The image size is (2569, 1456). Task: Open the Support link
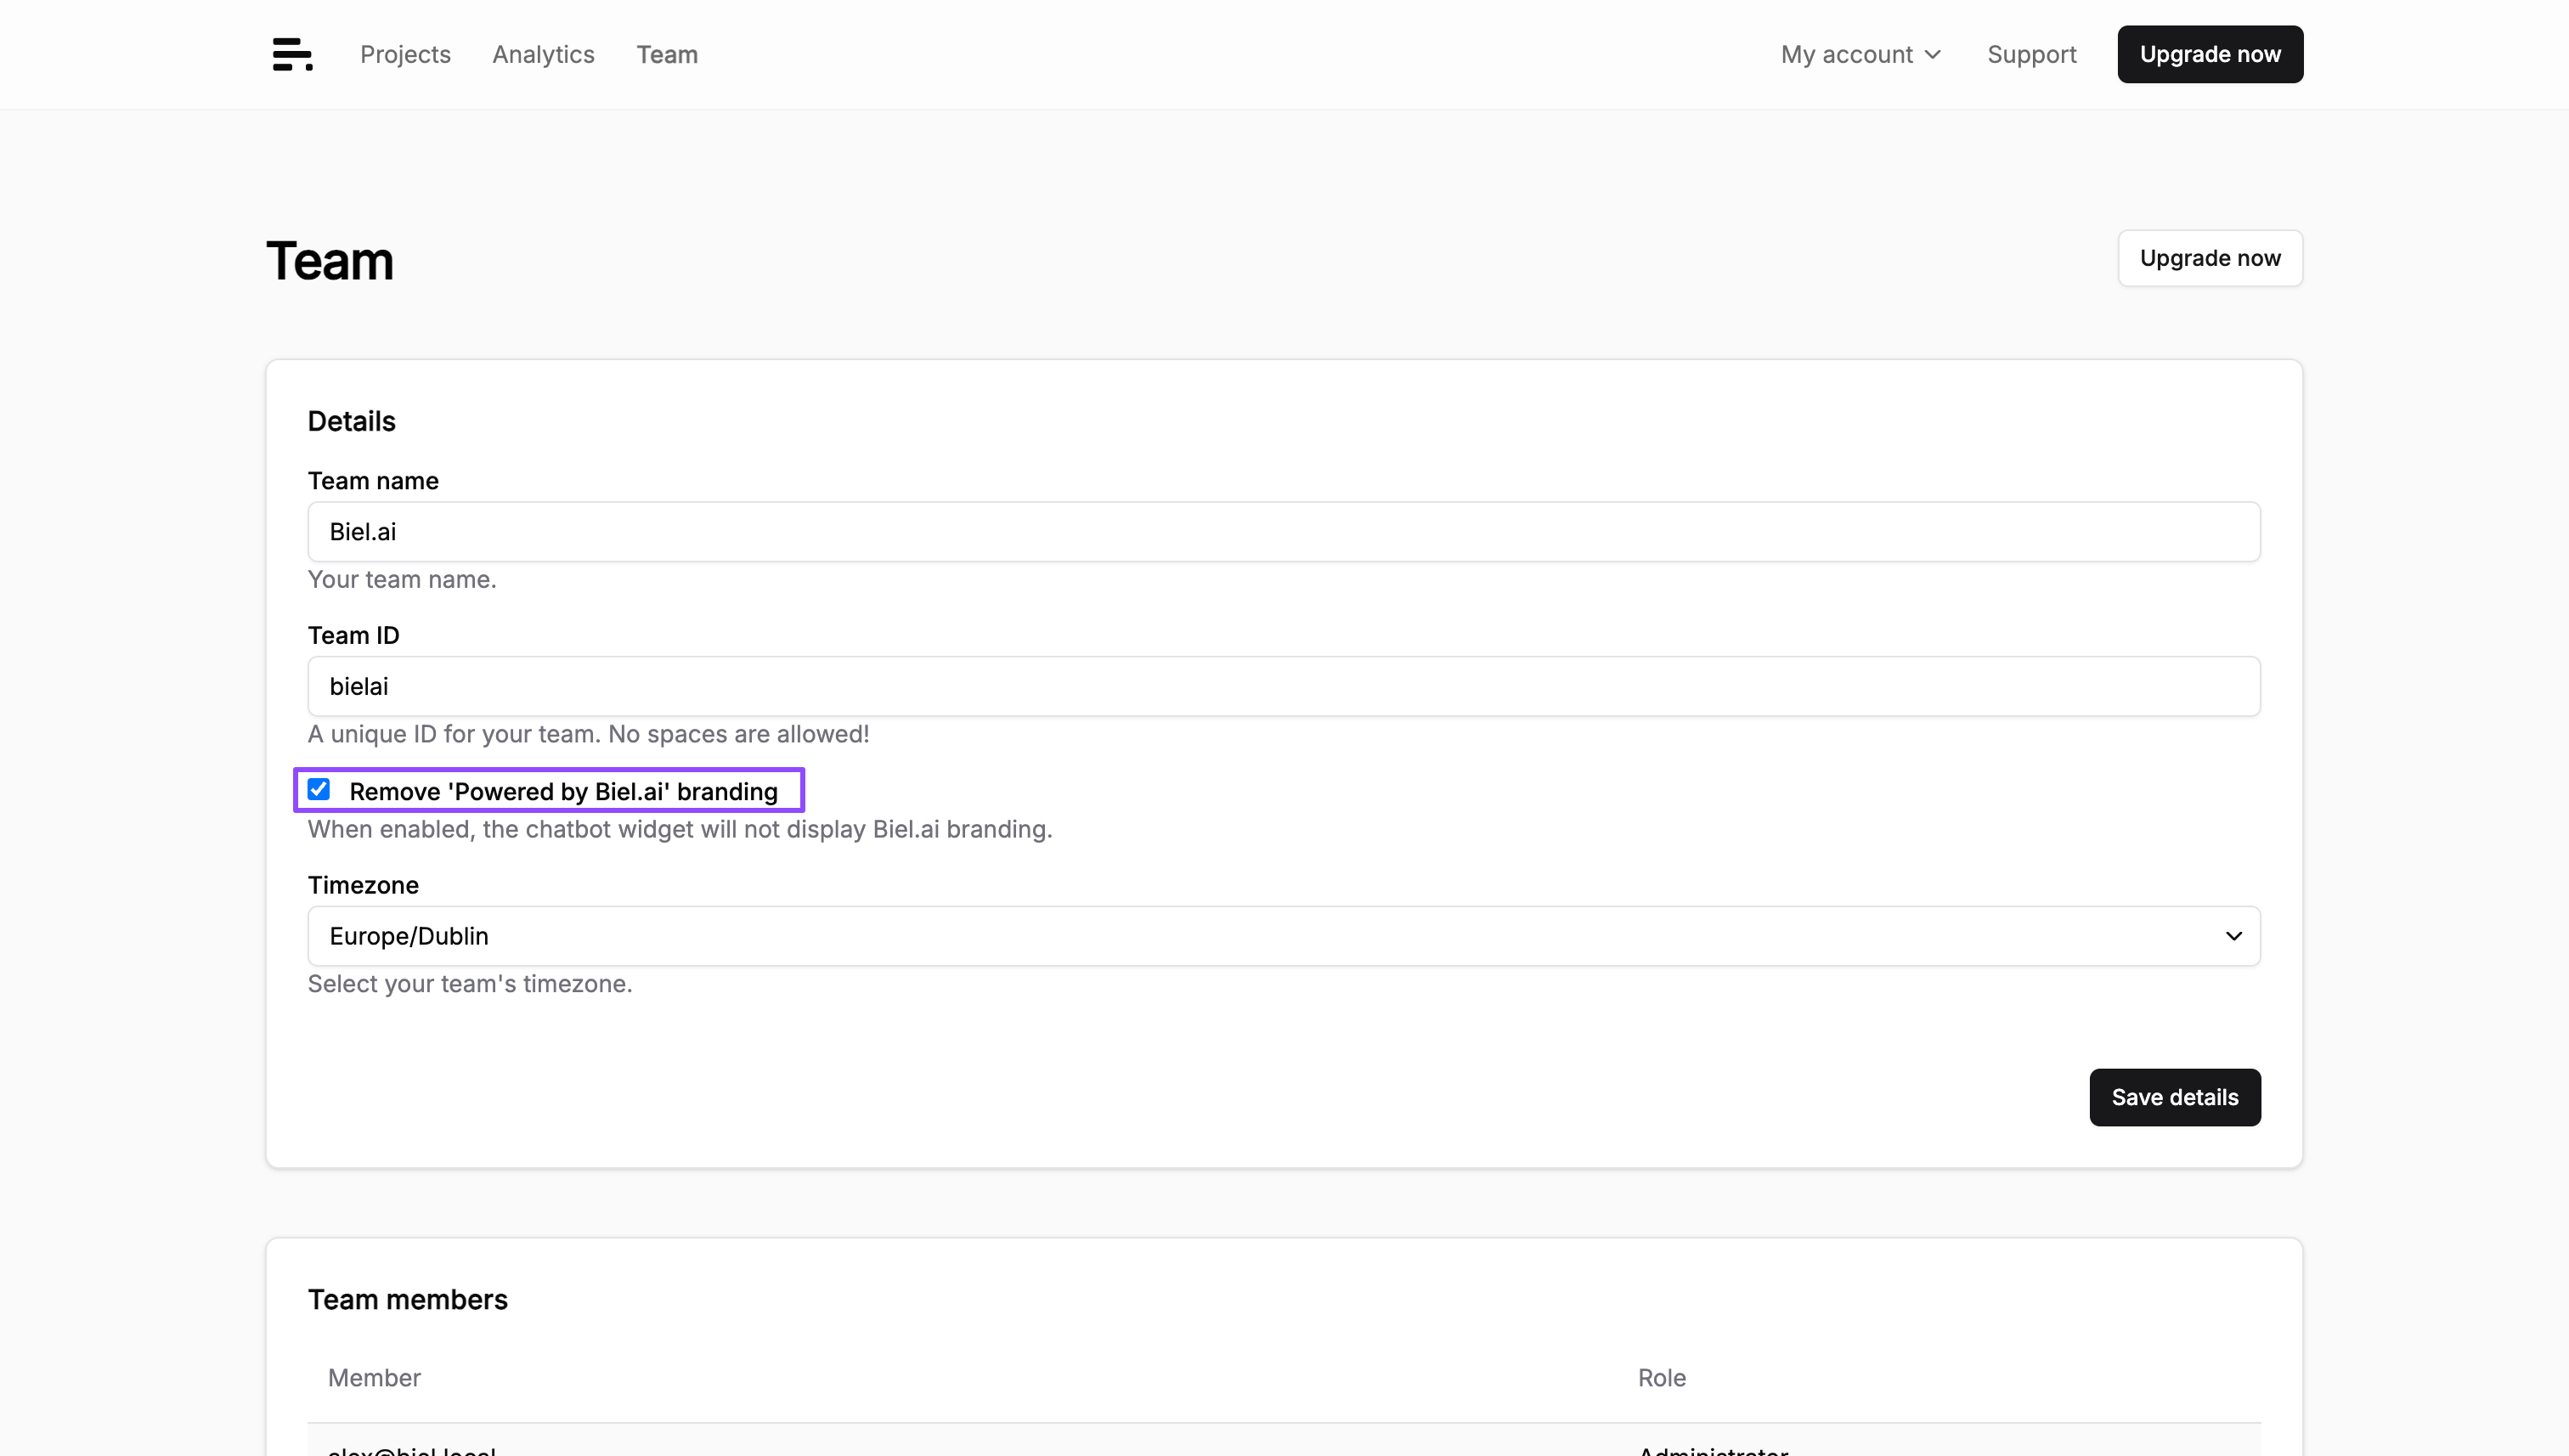2031,54
